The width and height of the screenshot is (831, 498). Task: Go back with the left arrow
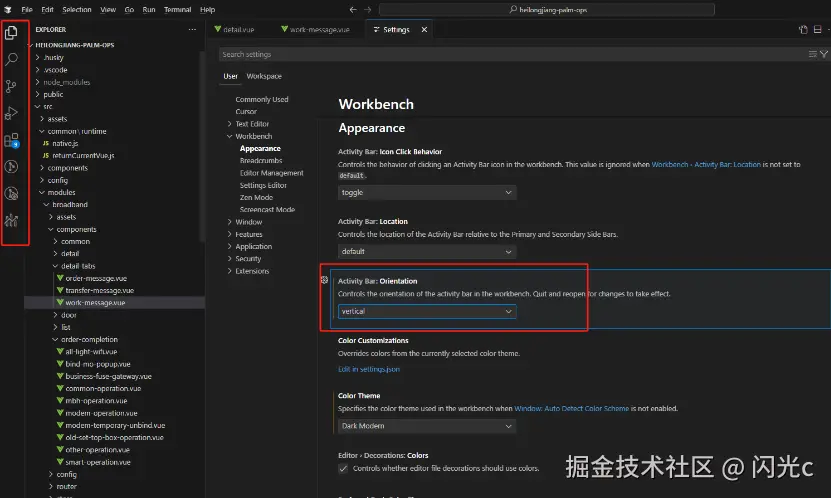(353, 10)
